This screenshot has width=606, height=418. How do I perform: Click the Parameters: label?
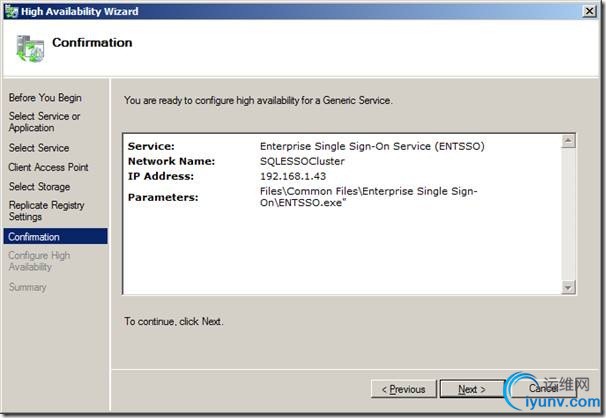[163, 197]
